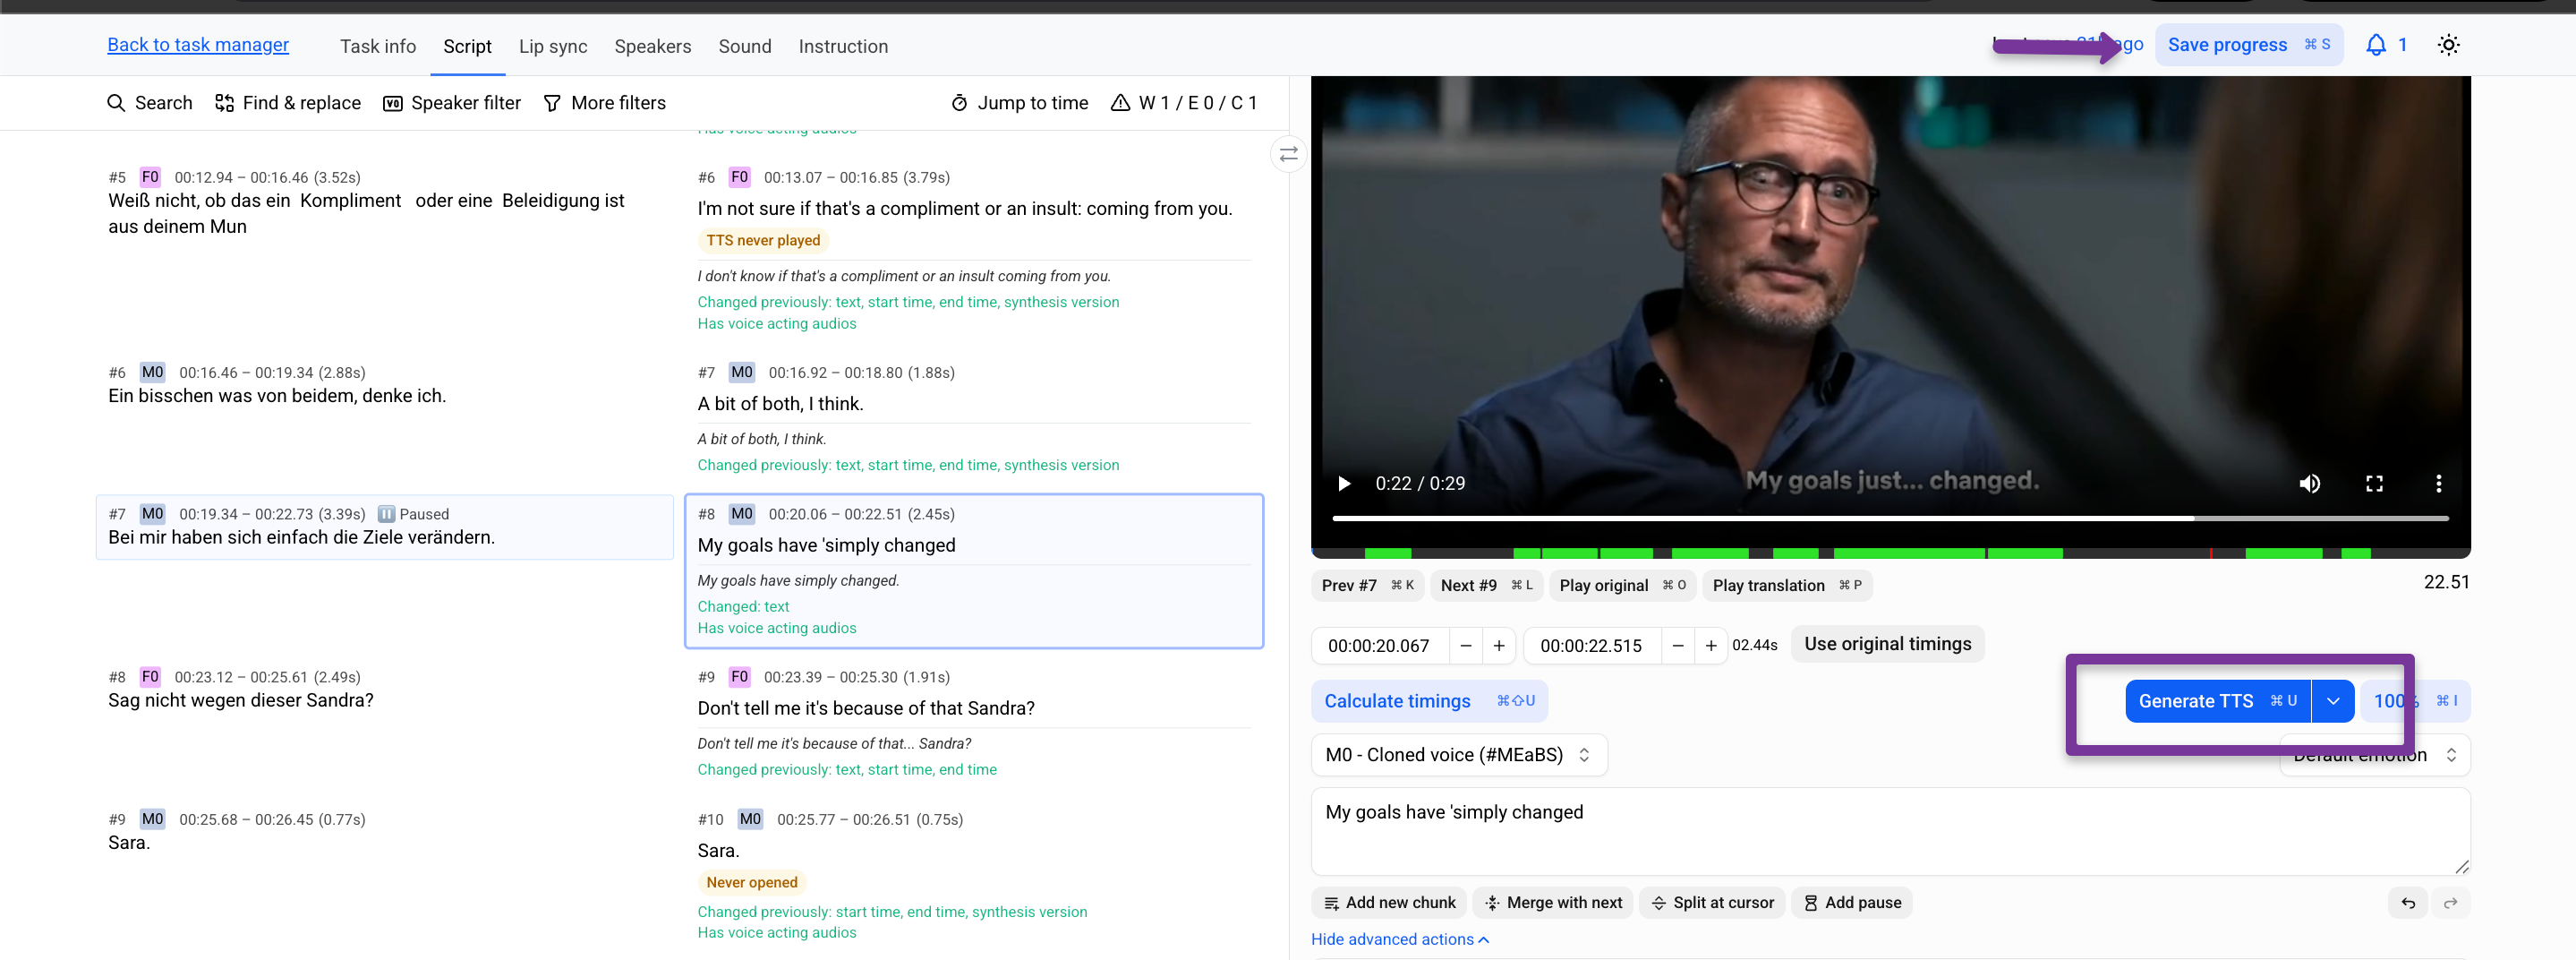The image size is (2576, 960).
Task: Click the M0 speaker tag on translation #10
Action: click(750, 820)
